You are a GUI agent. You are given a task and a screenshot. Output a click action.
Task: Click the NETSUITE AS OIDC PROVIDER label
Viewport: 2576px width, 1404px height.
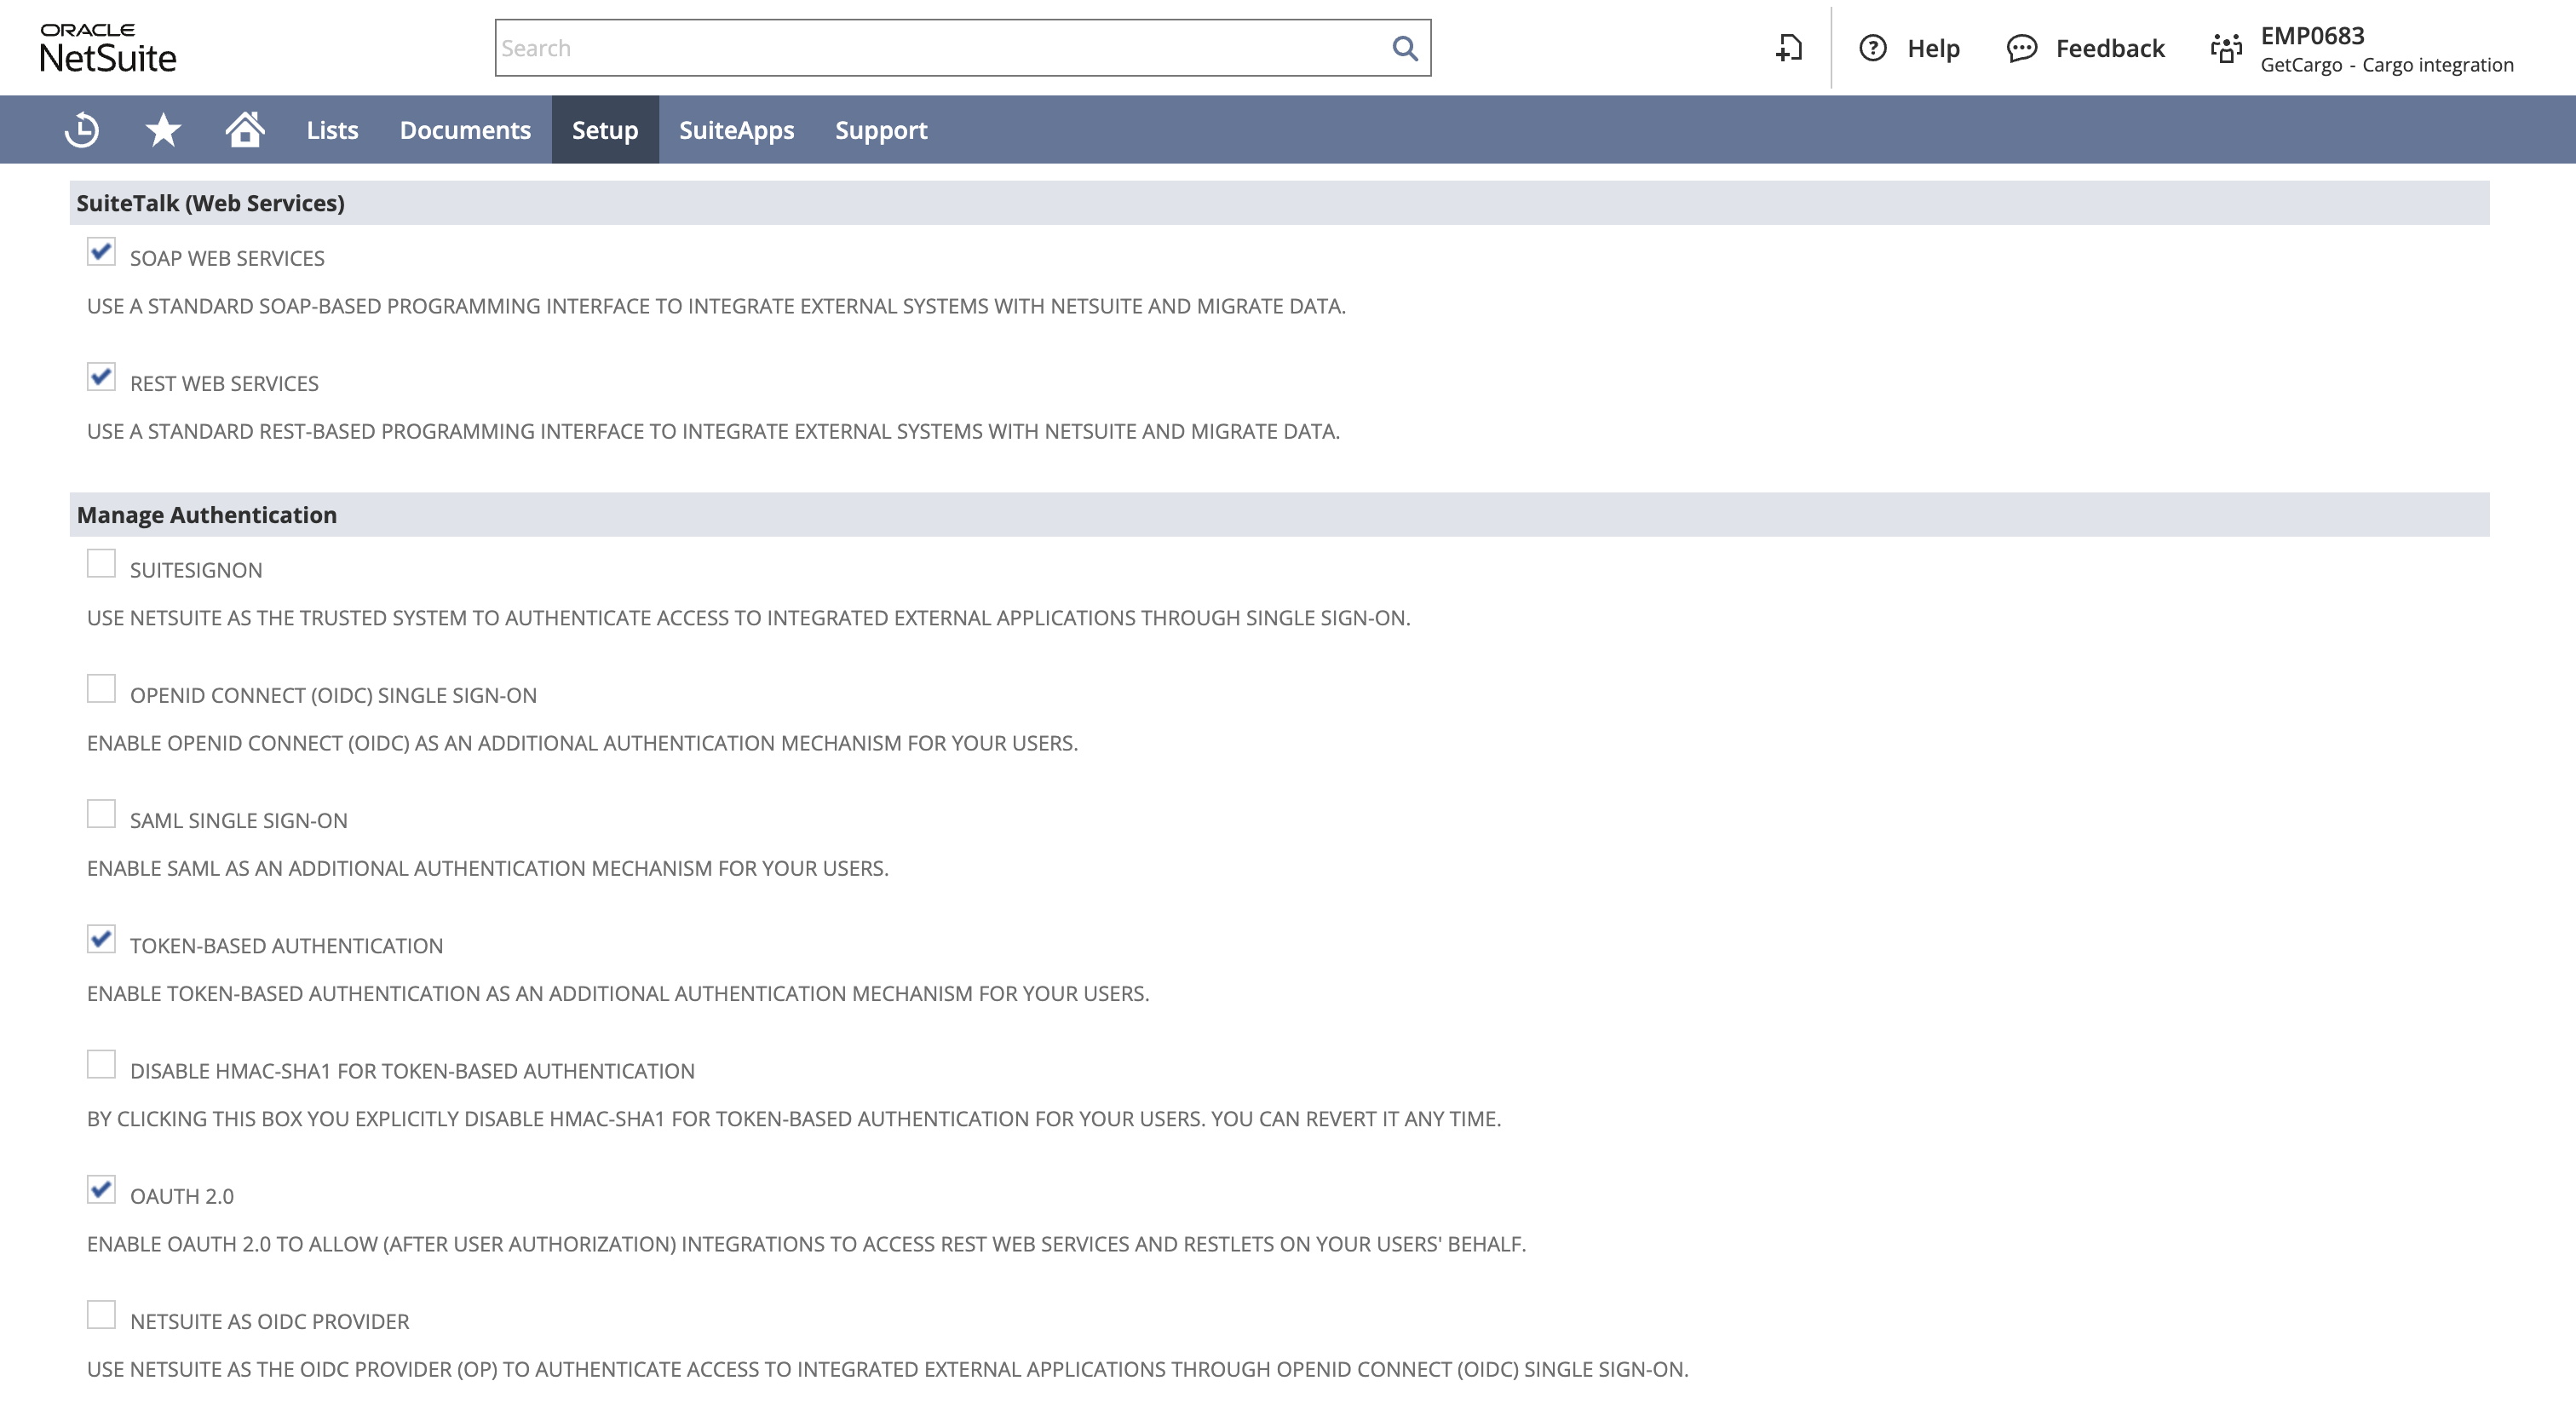(270, 1321)
